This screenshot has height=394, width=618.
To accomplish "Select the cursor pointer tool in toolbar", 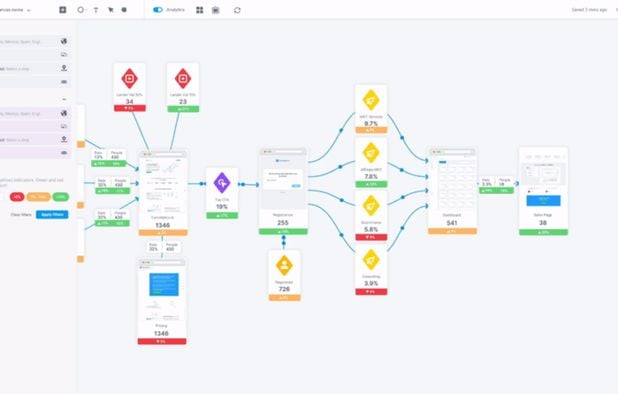I will click(111, 10).
